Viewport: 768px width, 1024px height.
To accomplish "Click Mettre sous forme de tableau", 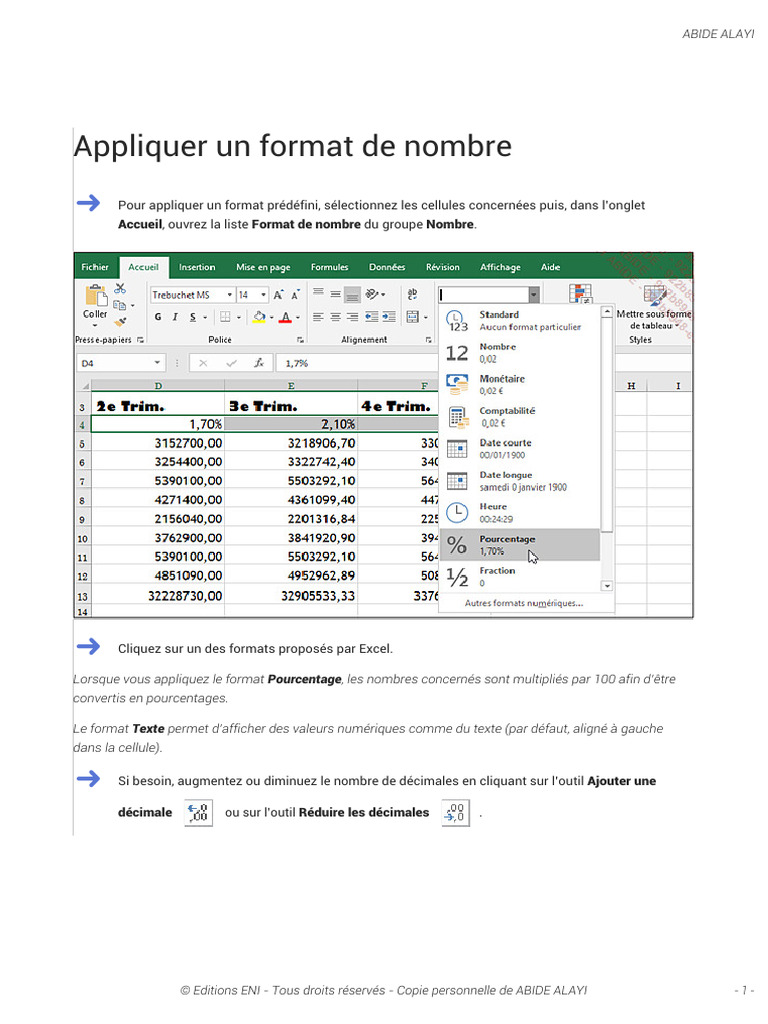I will [x=654, y=308].
